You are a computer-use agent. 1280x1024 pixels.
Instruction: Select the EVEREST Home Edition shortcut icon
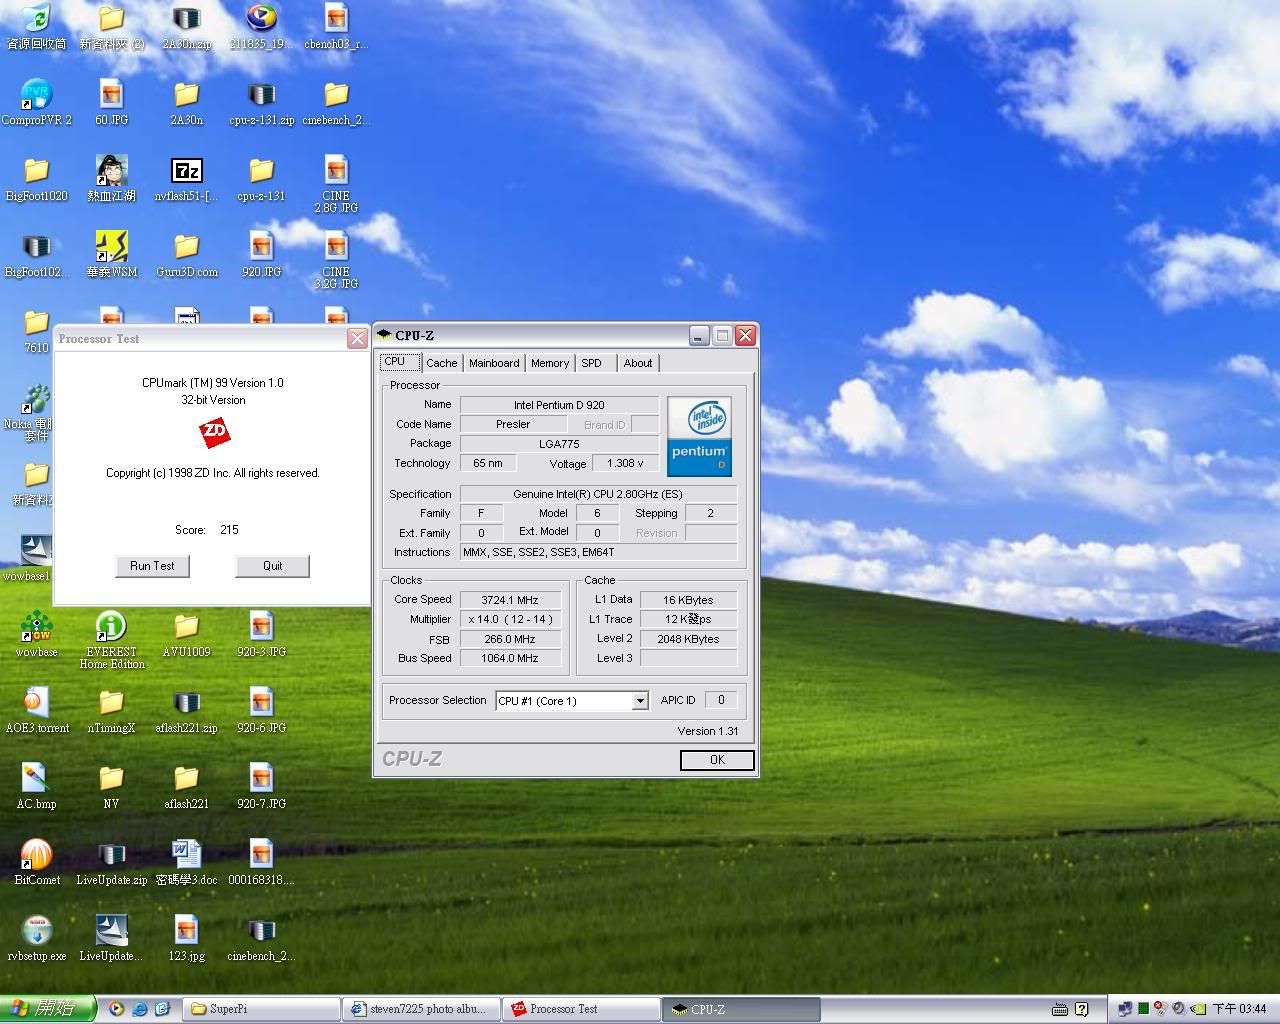click(111, 640)
